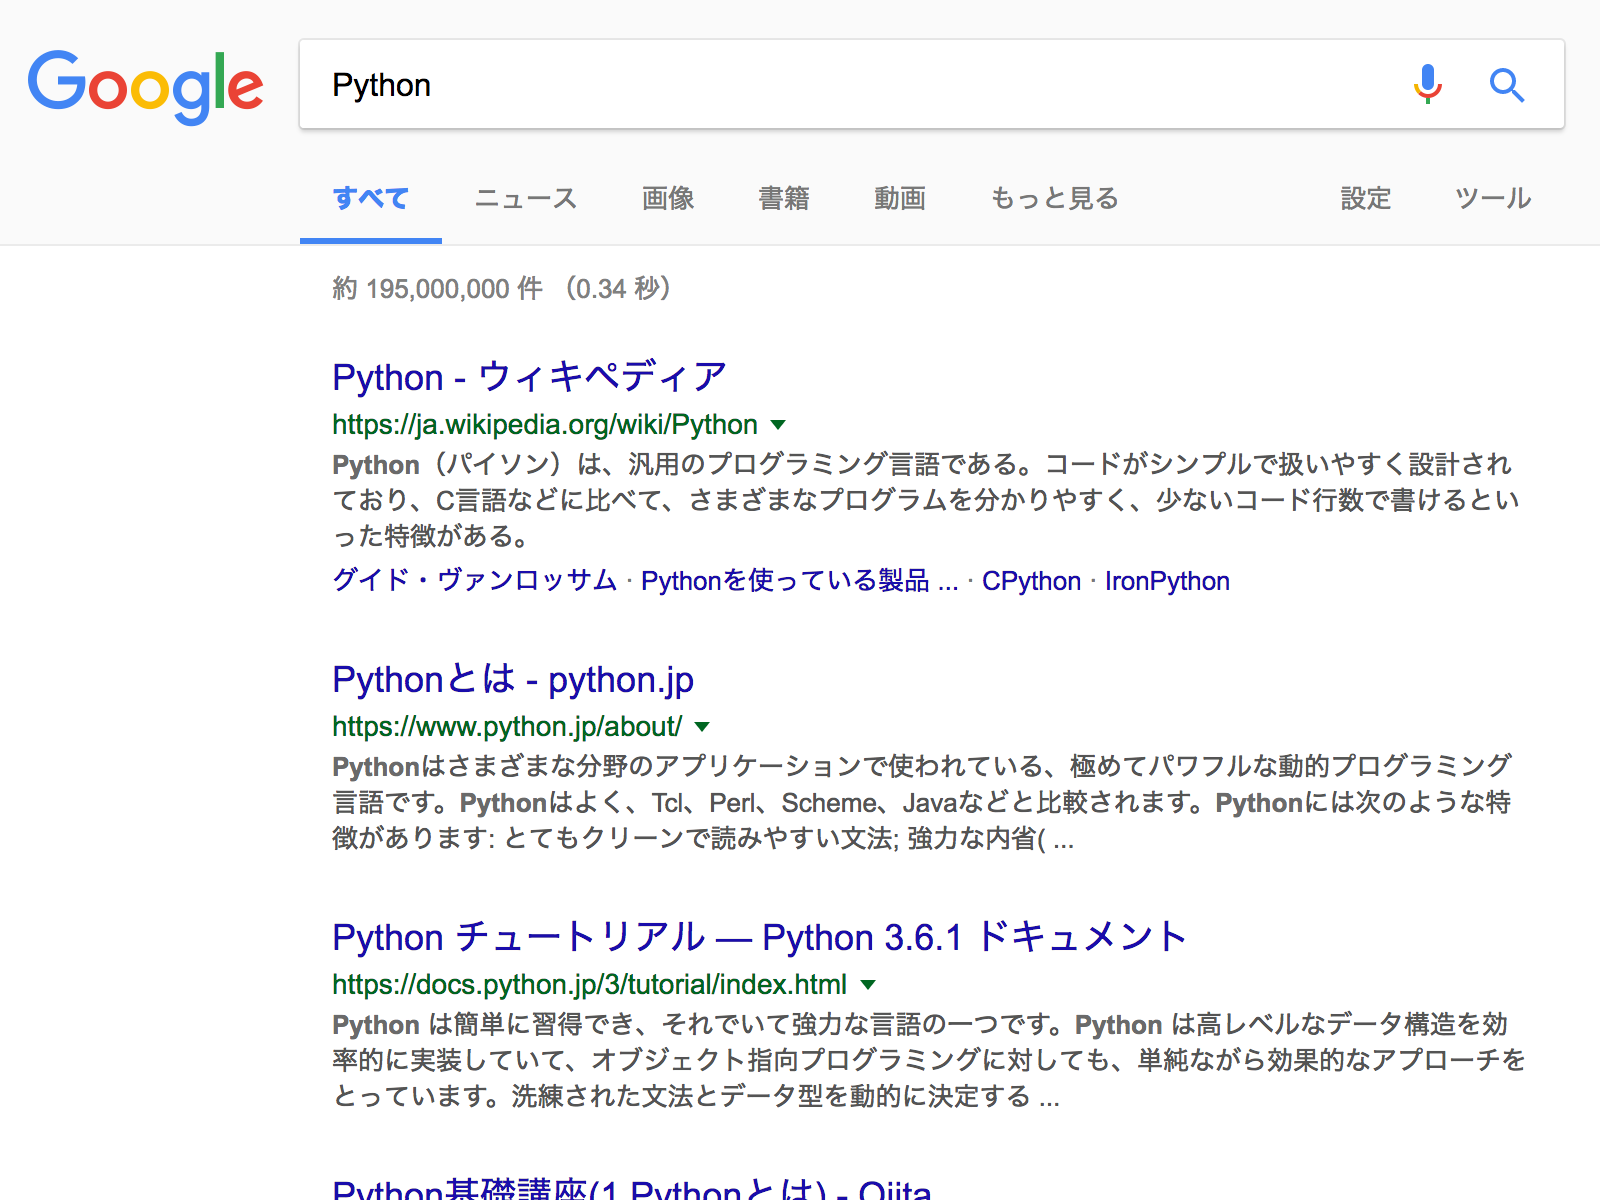Expand dropdown arrow beside docs.python.jp URL
The image size is (1600, 1200).
(868, 985)
